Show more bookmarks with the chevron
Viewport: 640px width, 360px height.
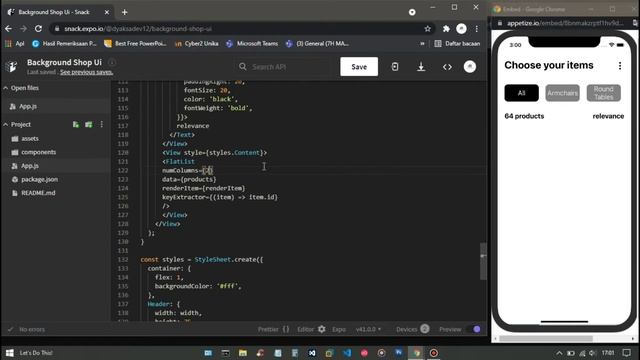click(x=422, y=44)
